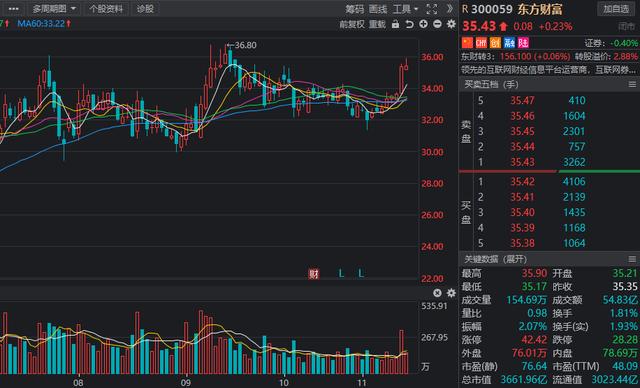Click the 涨停 value 42.42
This screenshot has width=640, height=388.
534,339
